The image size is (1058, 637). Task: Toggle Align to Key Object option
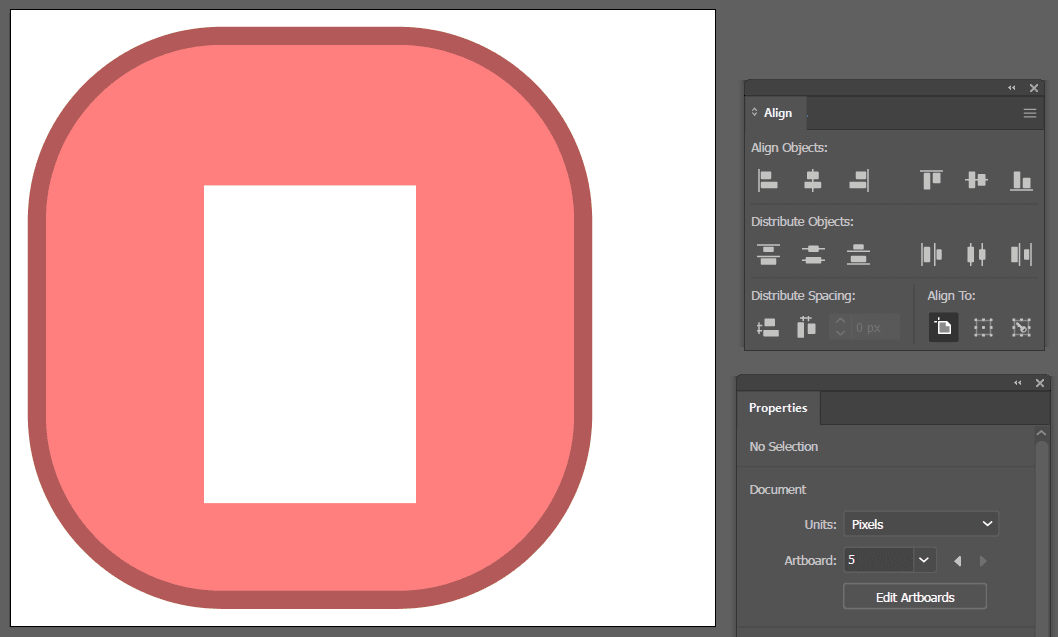coord(1022,328)
